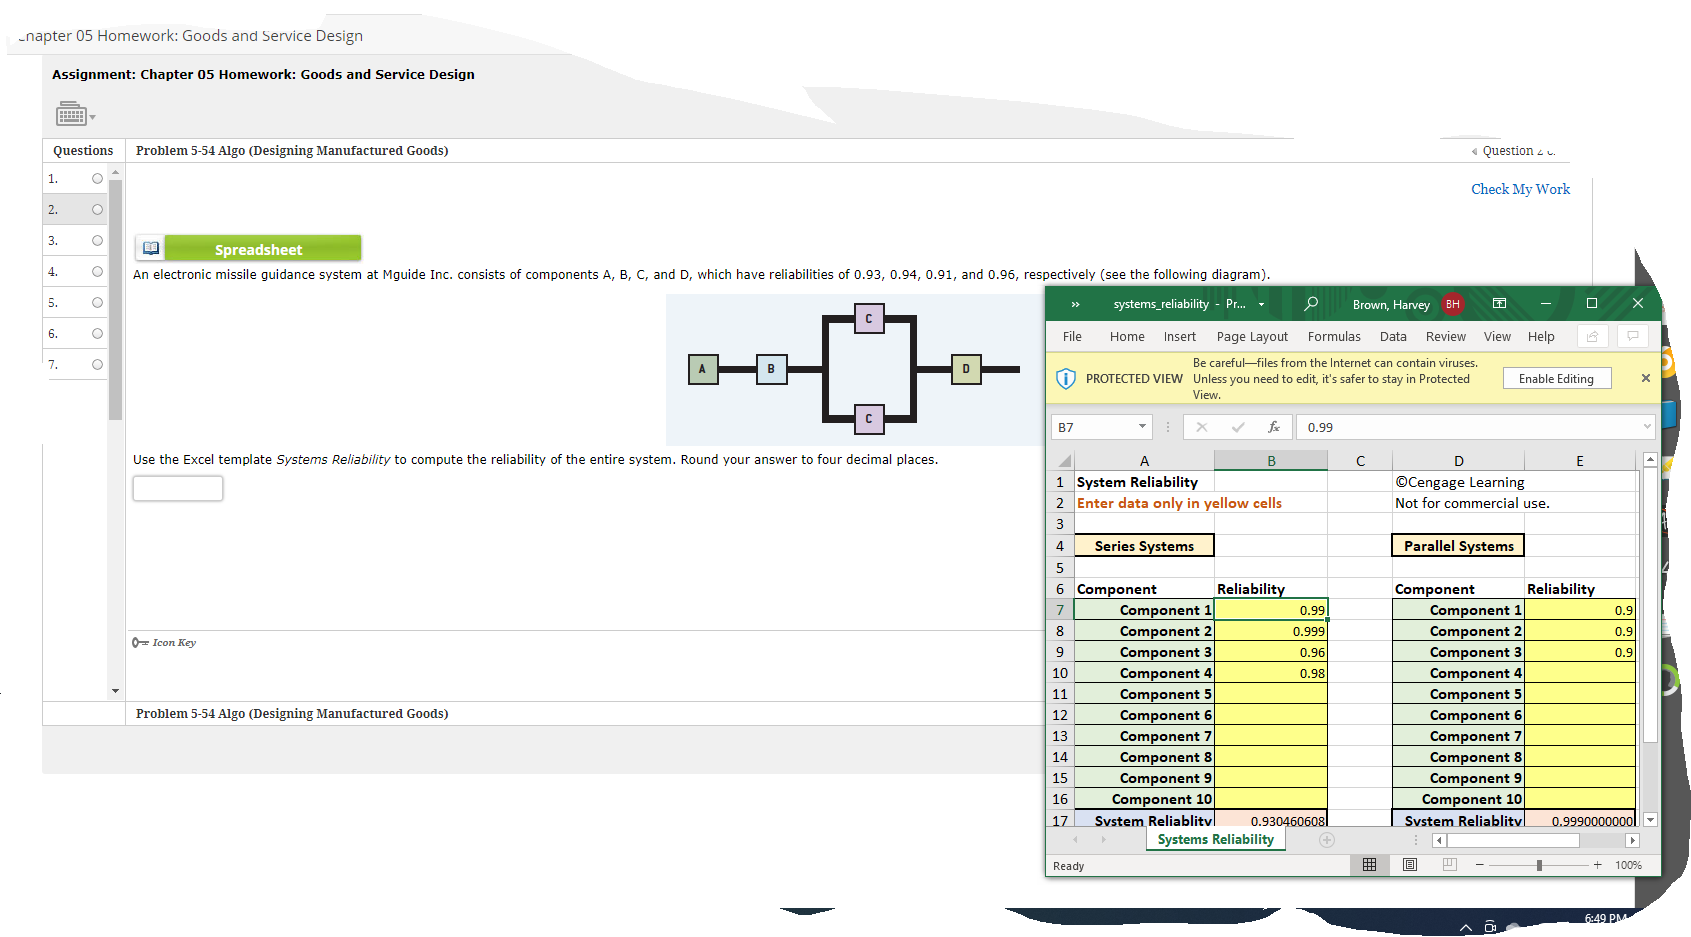Open Excel ribbon display options icon
The width and height of the screenshot is (1691, 937).
coord(1499,303)
